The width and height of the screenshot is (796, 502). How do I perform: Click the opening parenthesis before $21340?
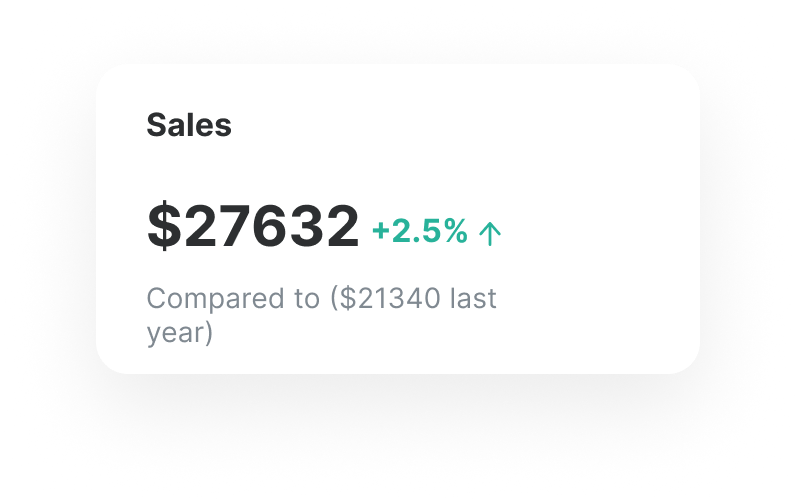(x=335, y=298)
